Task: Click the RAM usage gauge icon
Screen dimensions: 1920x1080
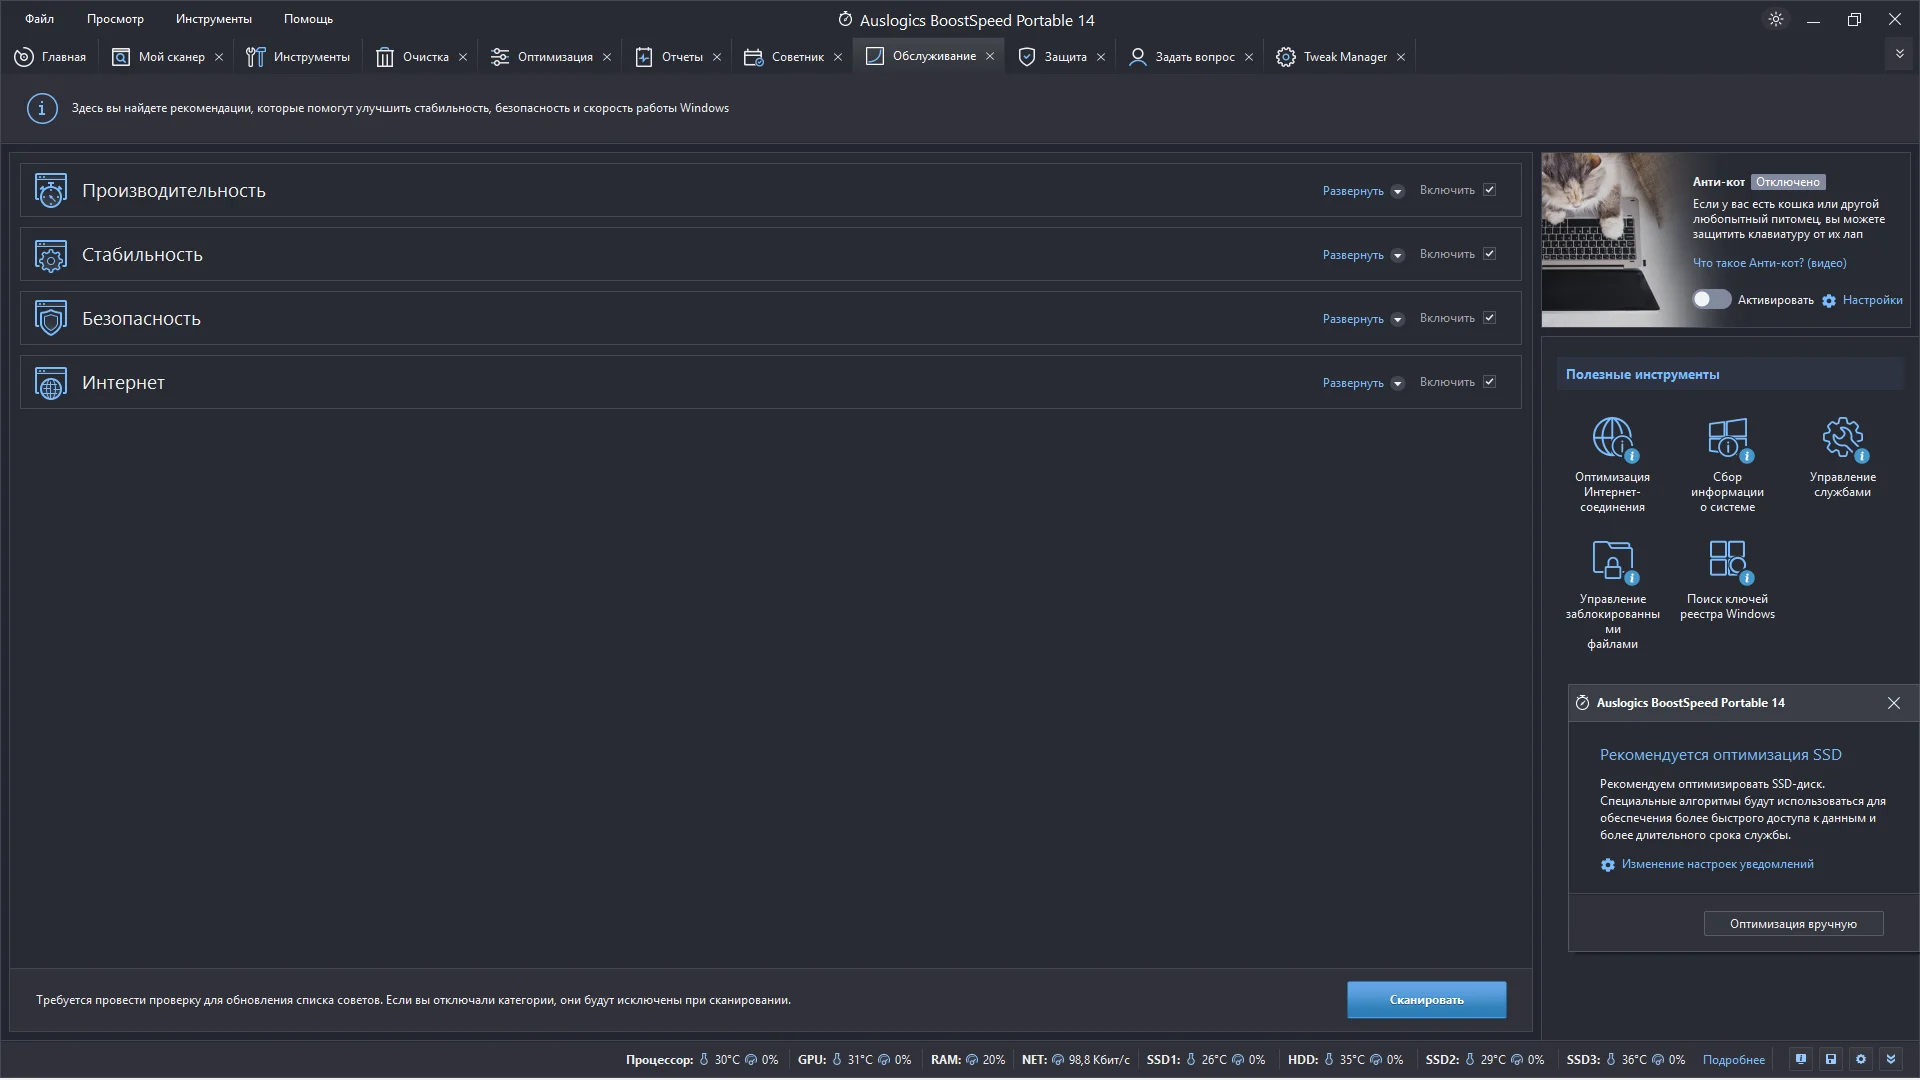Action: coord(972,1060)
